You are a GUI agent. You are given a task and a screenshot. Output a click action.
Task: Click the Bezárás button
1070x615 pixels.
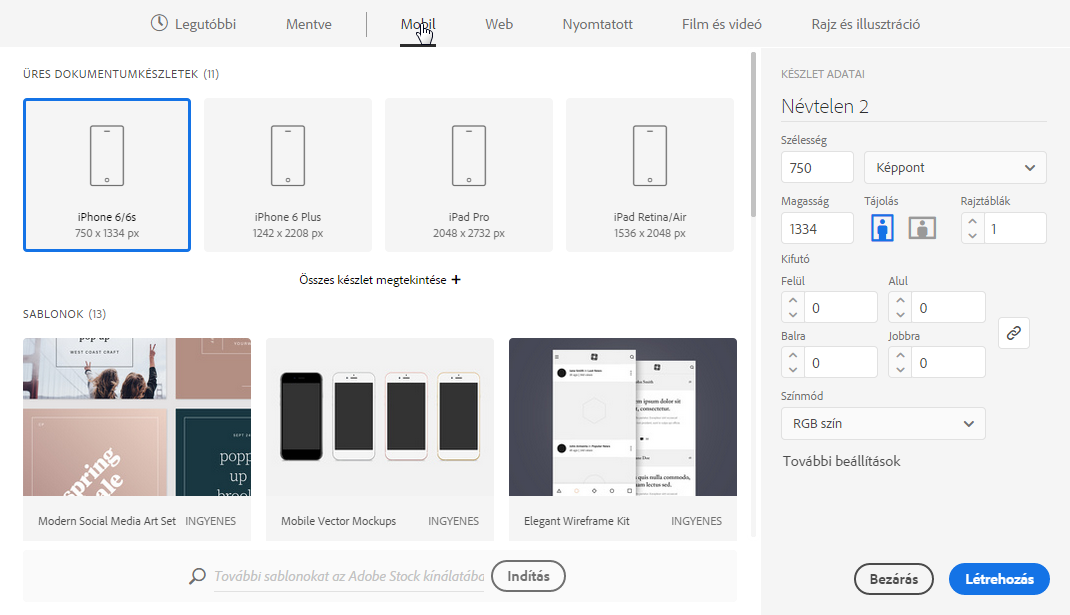coord(893,579)
